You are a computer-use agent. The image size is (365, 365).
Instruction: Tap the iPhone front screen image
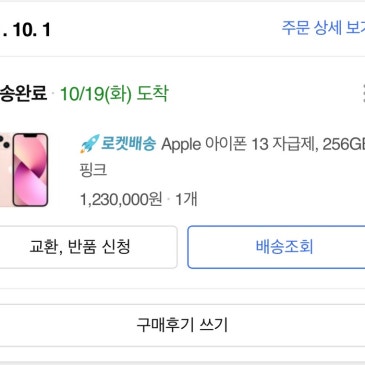pyautogui.click(x=30, y=170)
